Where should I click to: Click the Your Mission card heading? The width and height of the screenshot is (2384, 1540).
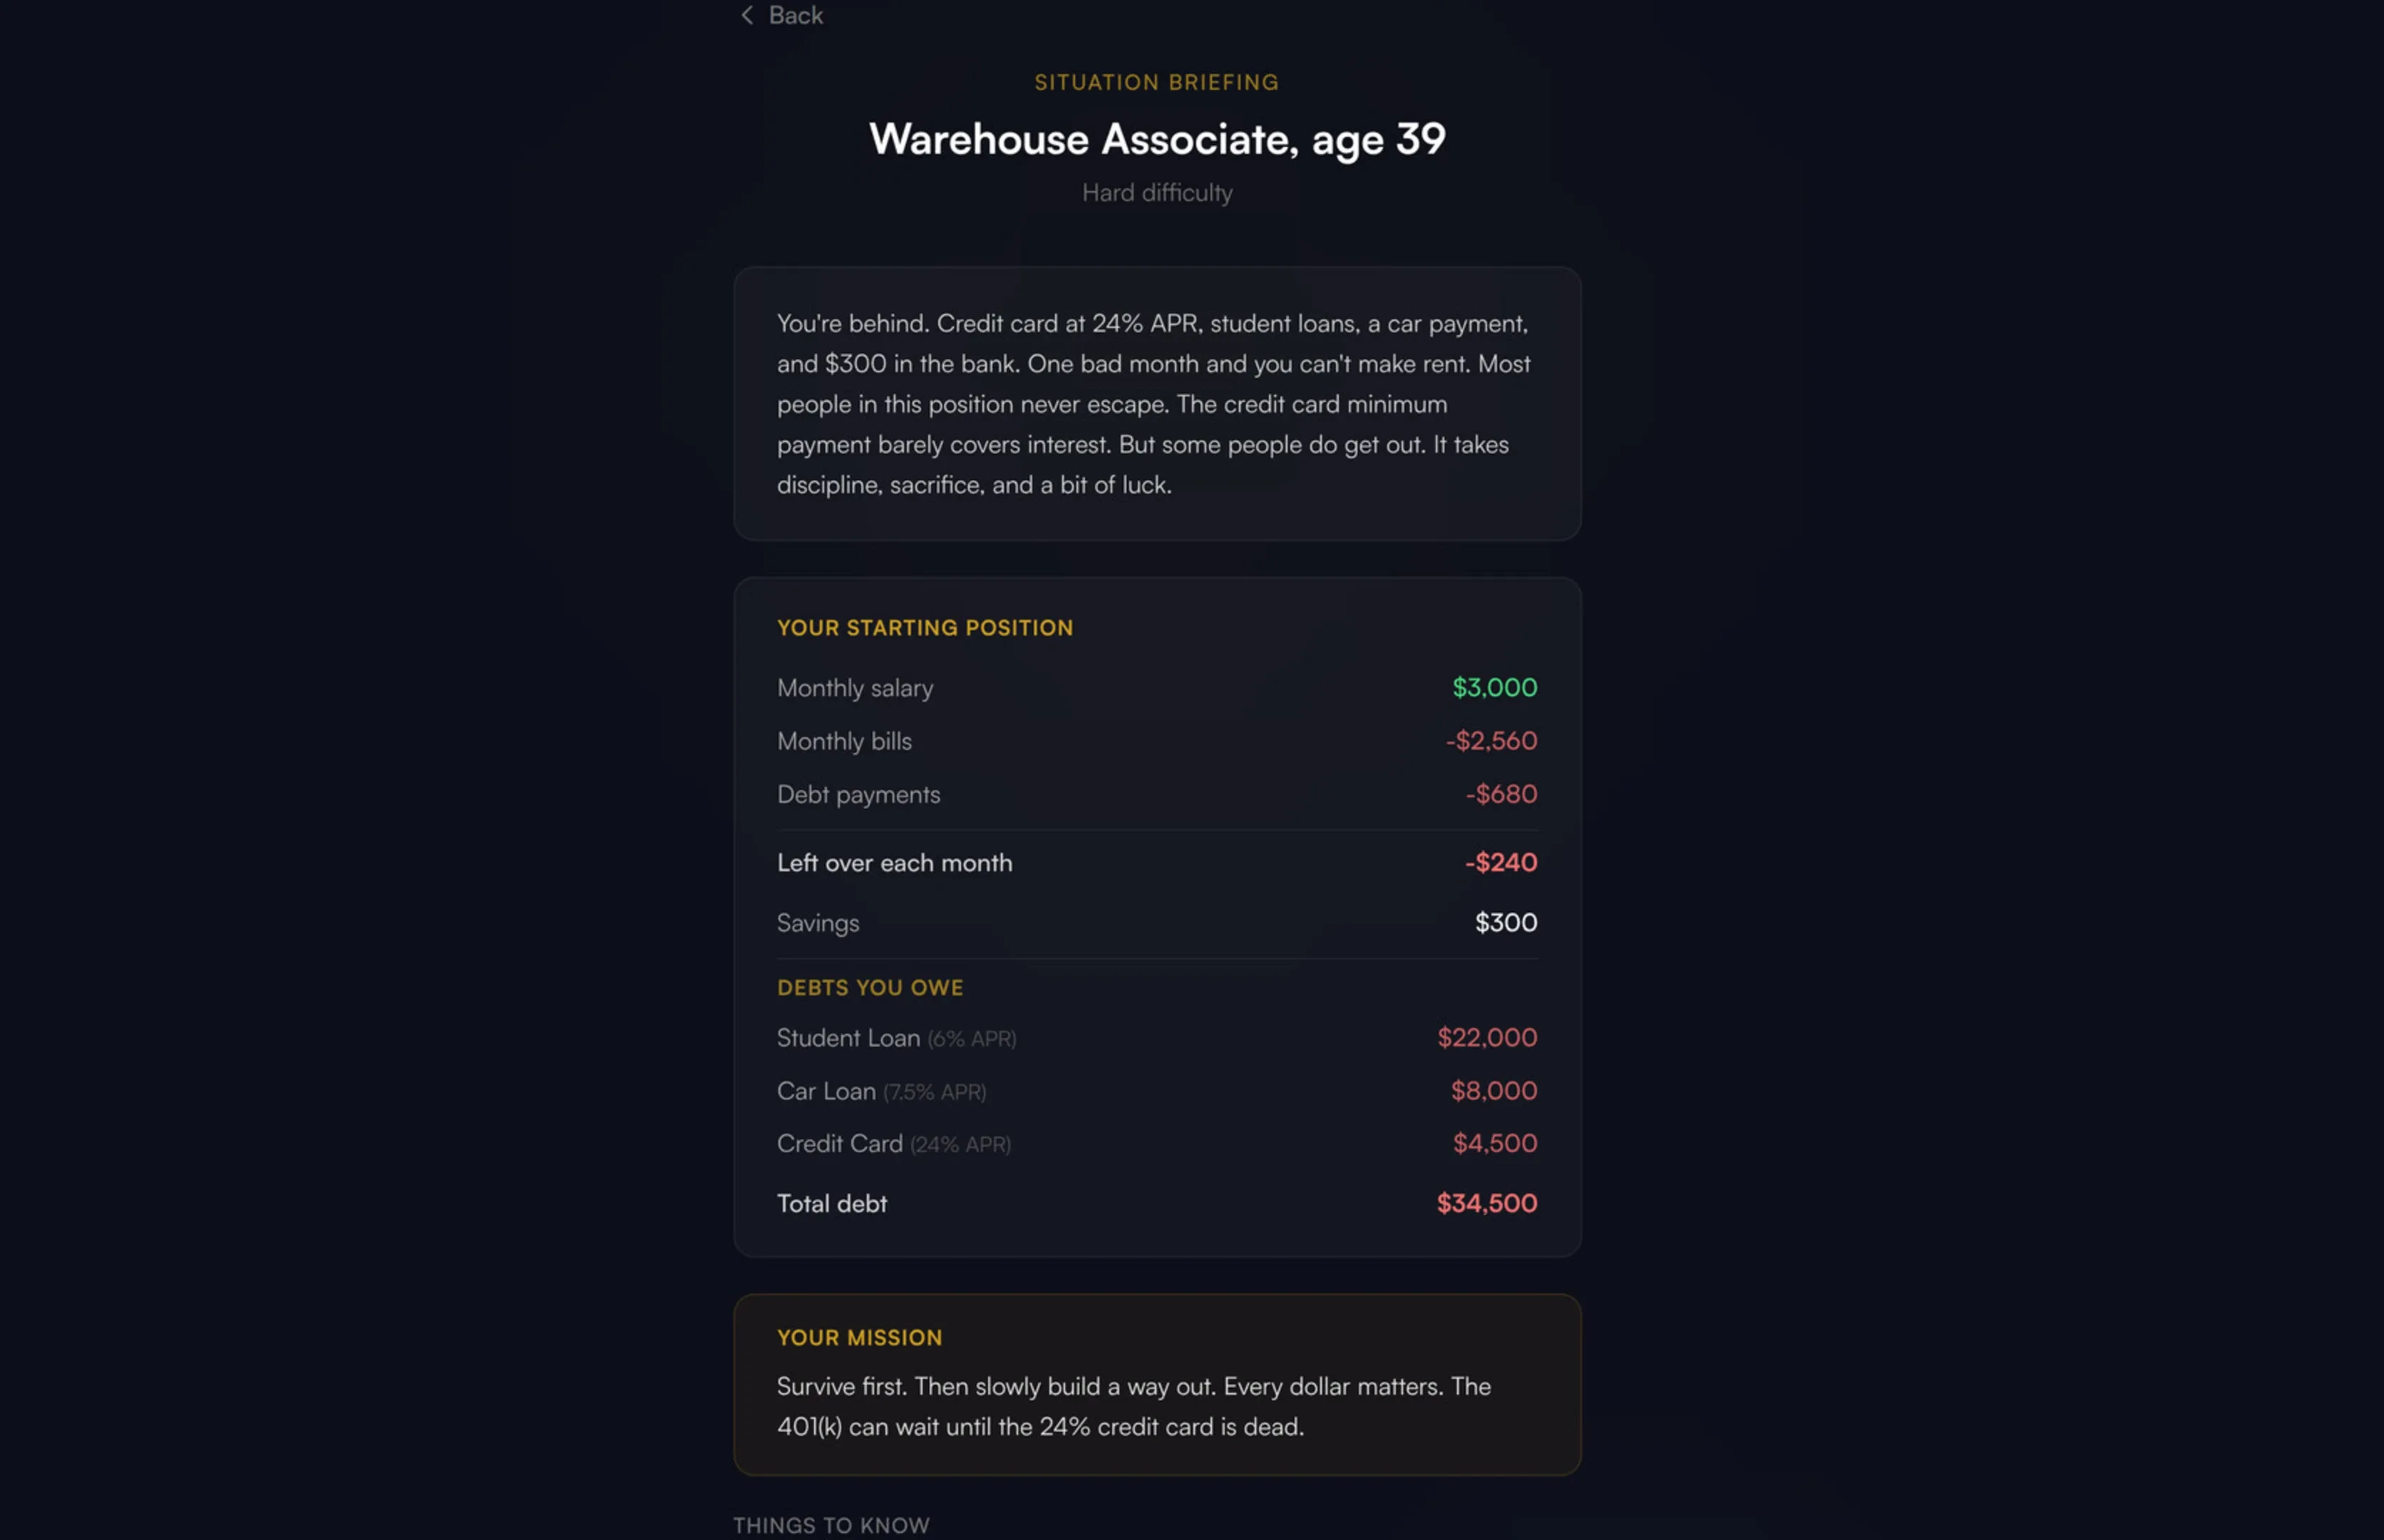pos(859,1337)
